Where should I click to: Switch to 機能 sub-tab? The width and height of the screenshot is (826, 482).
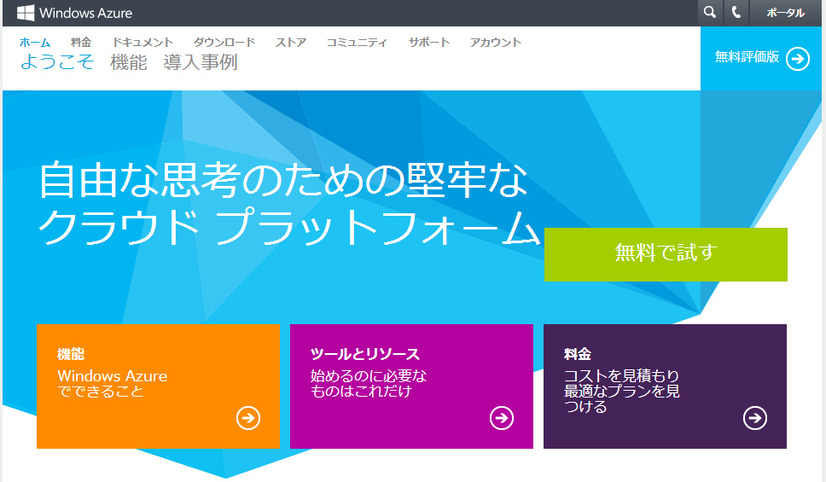tap(129, 62)
